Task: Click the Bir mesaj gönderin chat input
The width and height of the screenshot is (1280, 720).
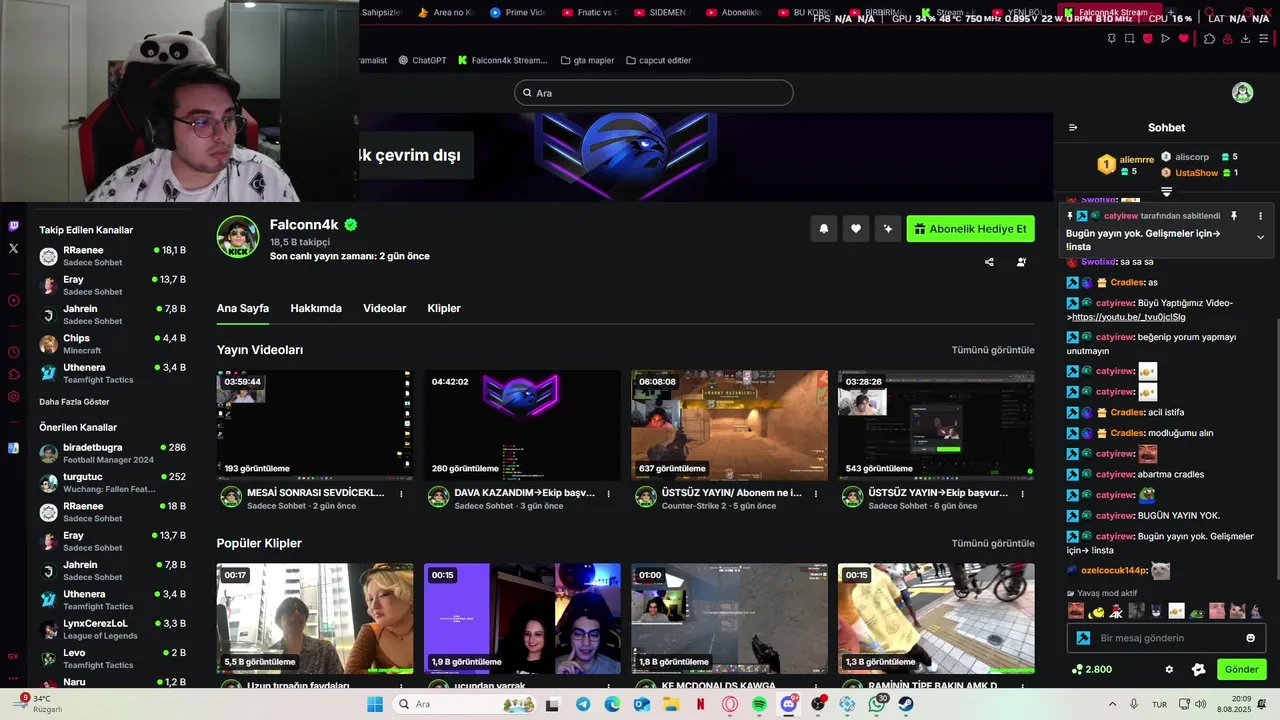Action: point(1166,638)
